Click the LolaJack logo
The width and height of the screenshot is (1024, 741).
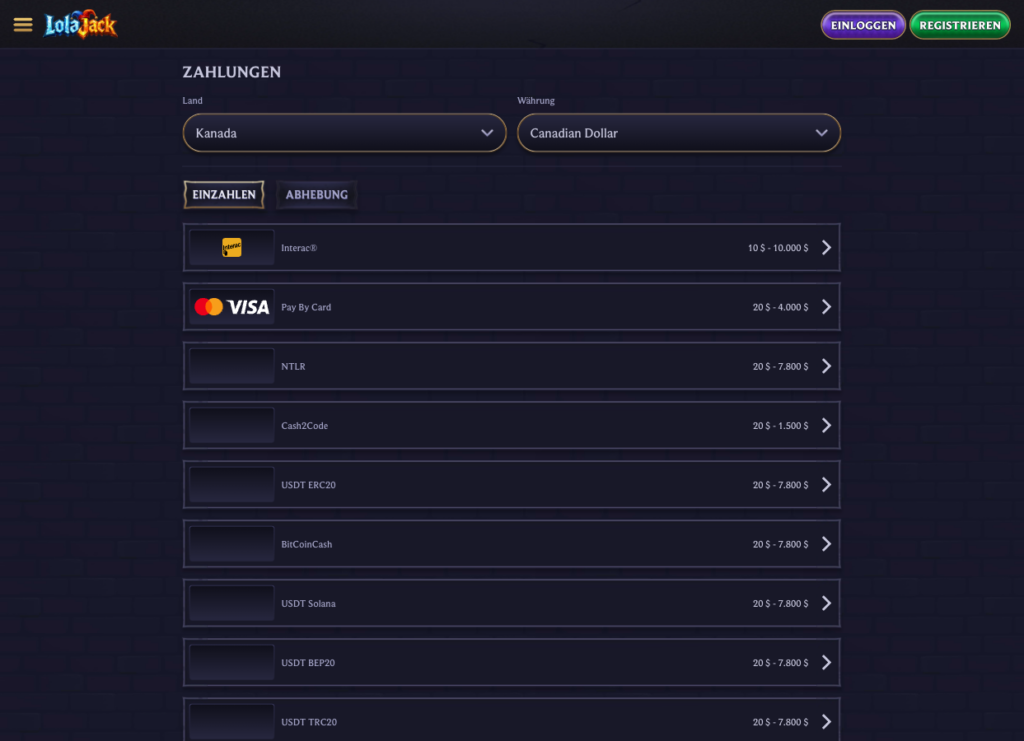(x=81, y=25)
